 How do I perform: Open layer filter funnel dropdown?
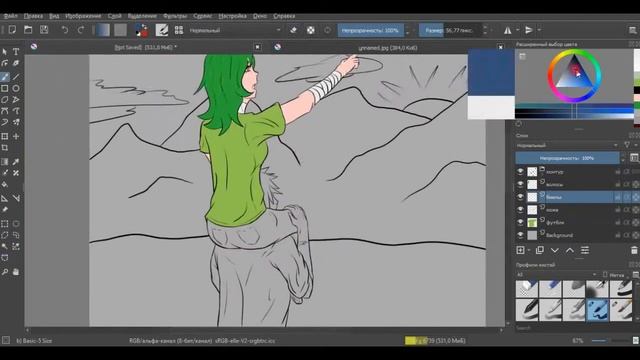(627, 145)
